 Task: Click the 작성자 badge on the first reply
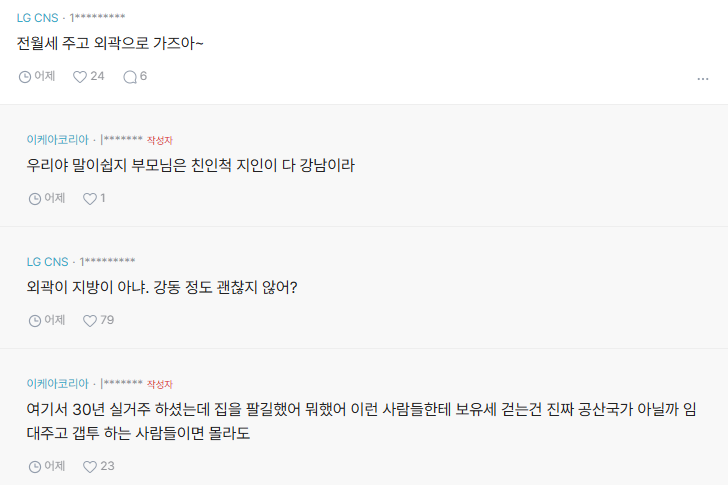(x=160, y=140)
